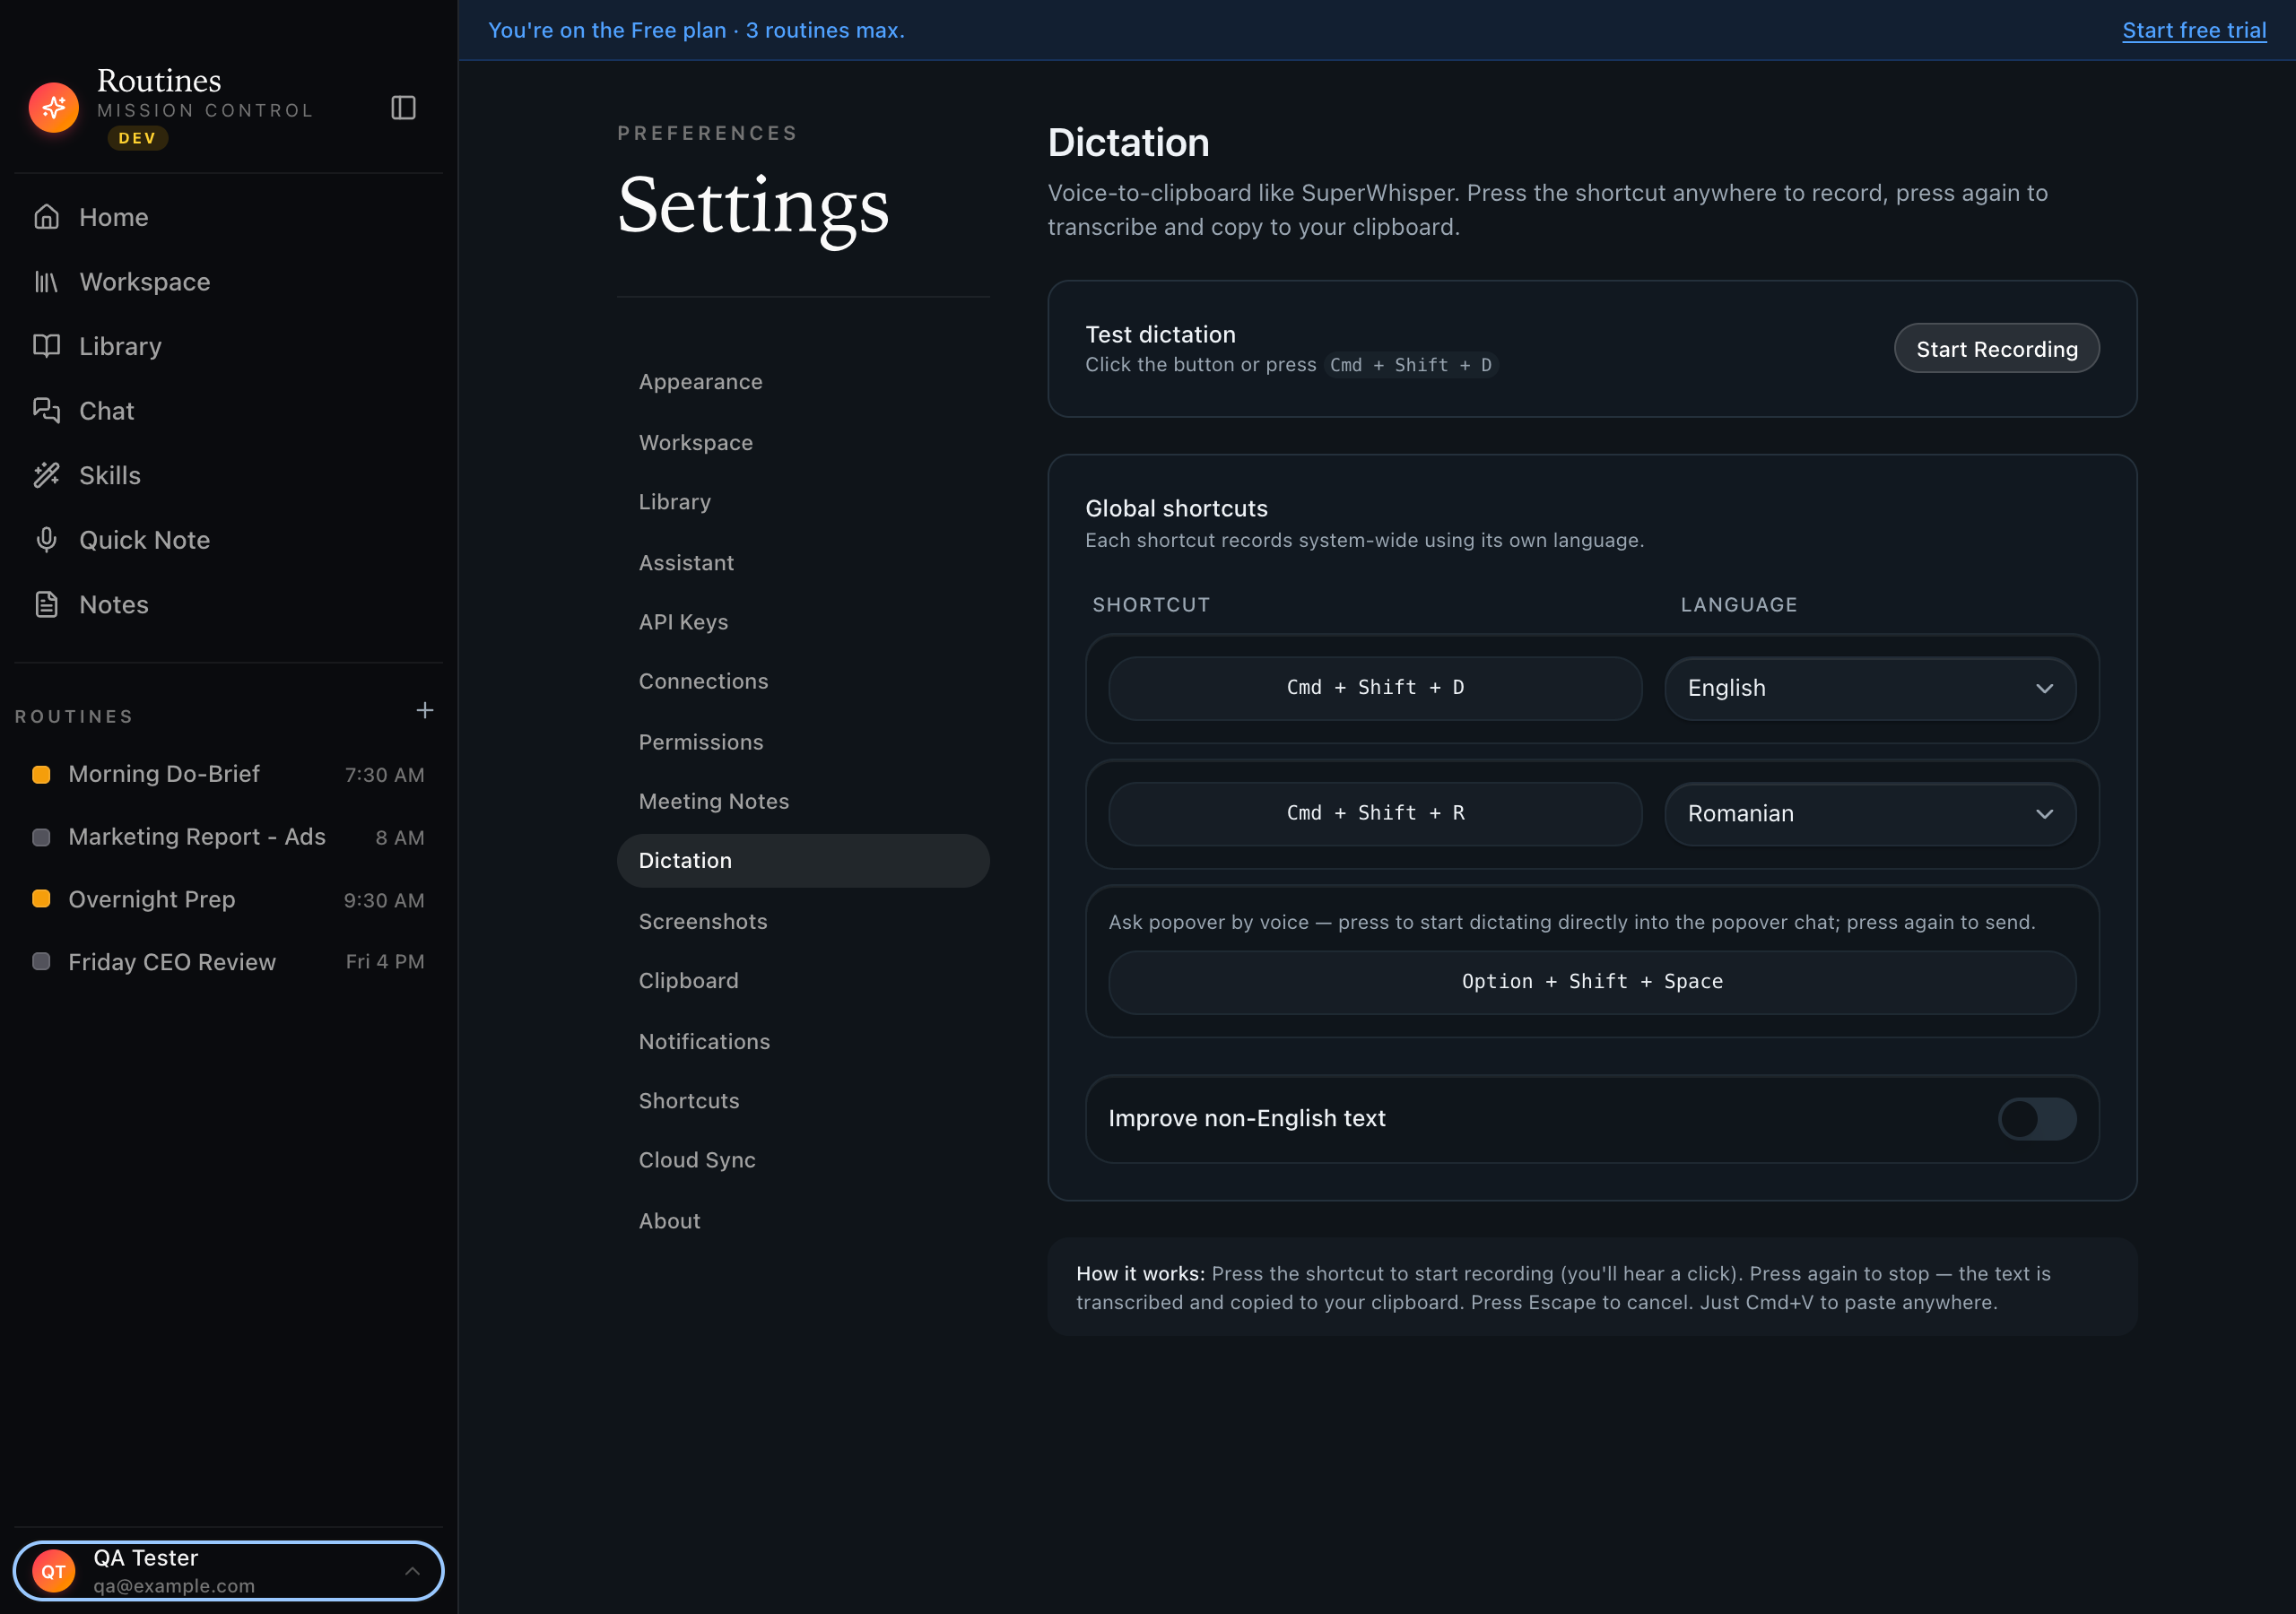Click the Notes document icon
Viewport: 2296px width, 1614px height.
[46, 604]
